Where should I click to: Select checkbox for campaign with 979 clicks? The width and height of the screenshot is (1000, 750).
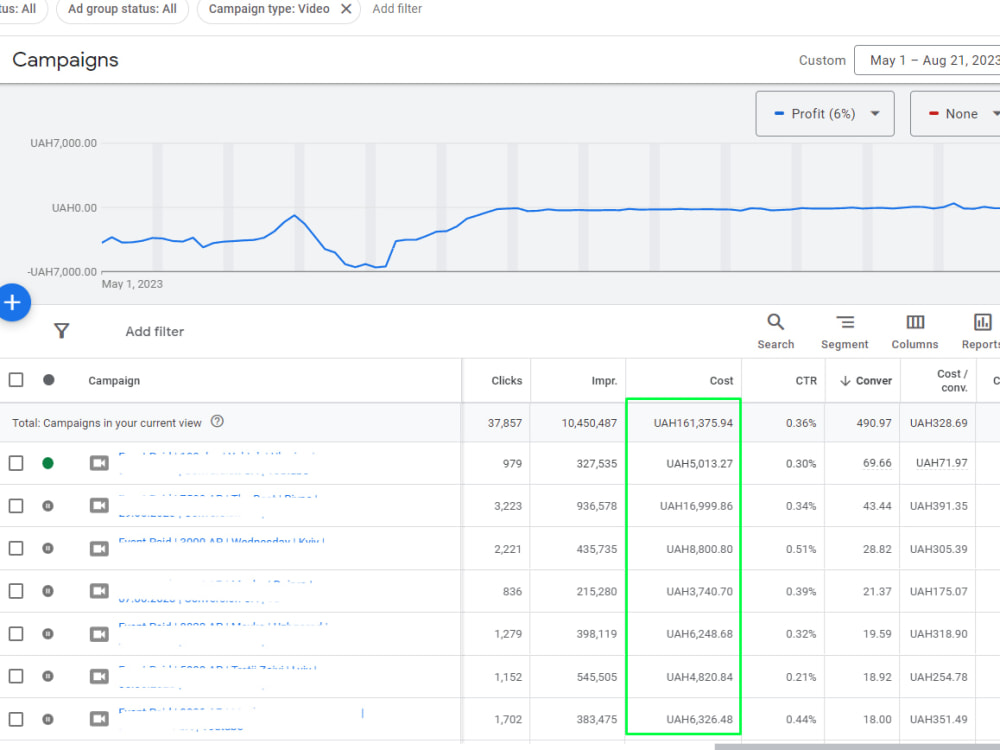tap(16, 463)
